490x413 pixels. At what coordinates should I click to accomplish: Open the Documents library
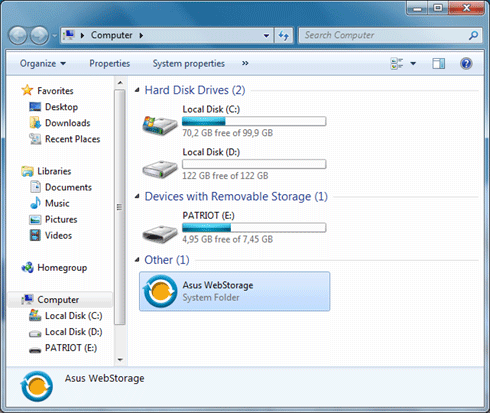[x=68, y=187]
